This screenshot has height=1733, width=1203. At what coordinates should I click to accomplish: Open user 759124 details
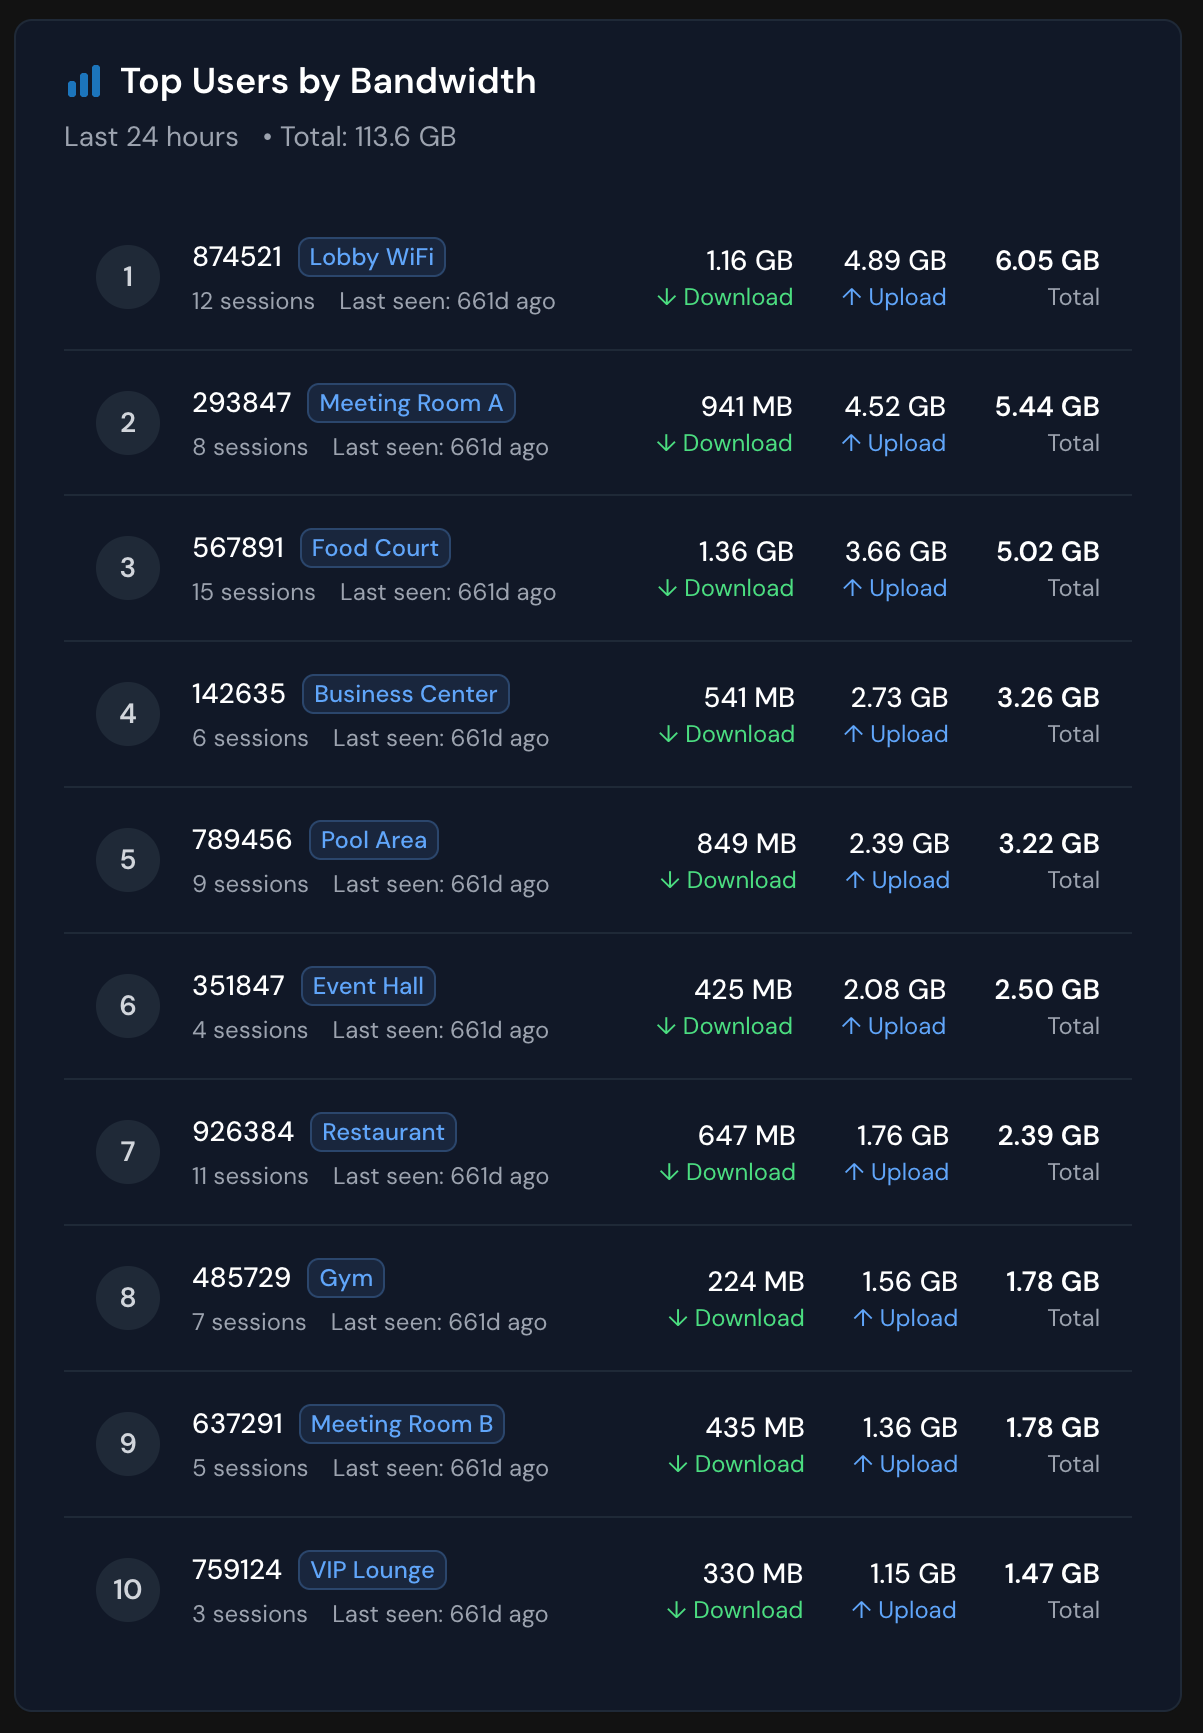(237, 1570)
